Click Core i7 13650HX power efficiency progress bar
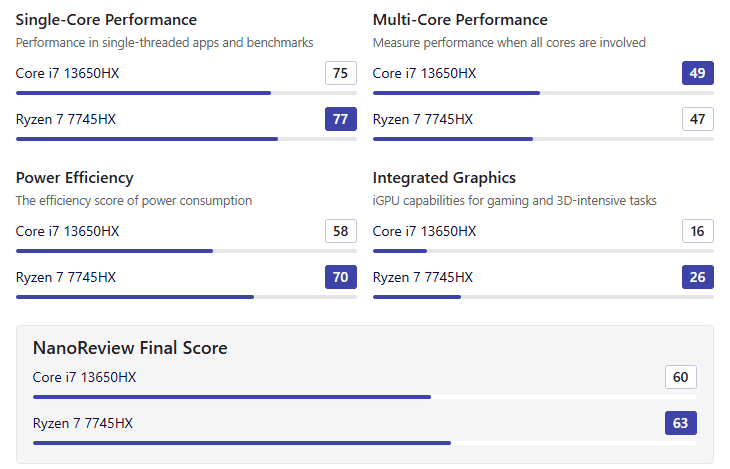Screen dimensions: 730x469 (186, 251)
